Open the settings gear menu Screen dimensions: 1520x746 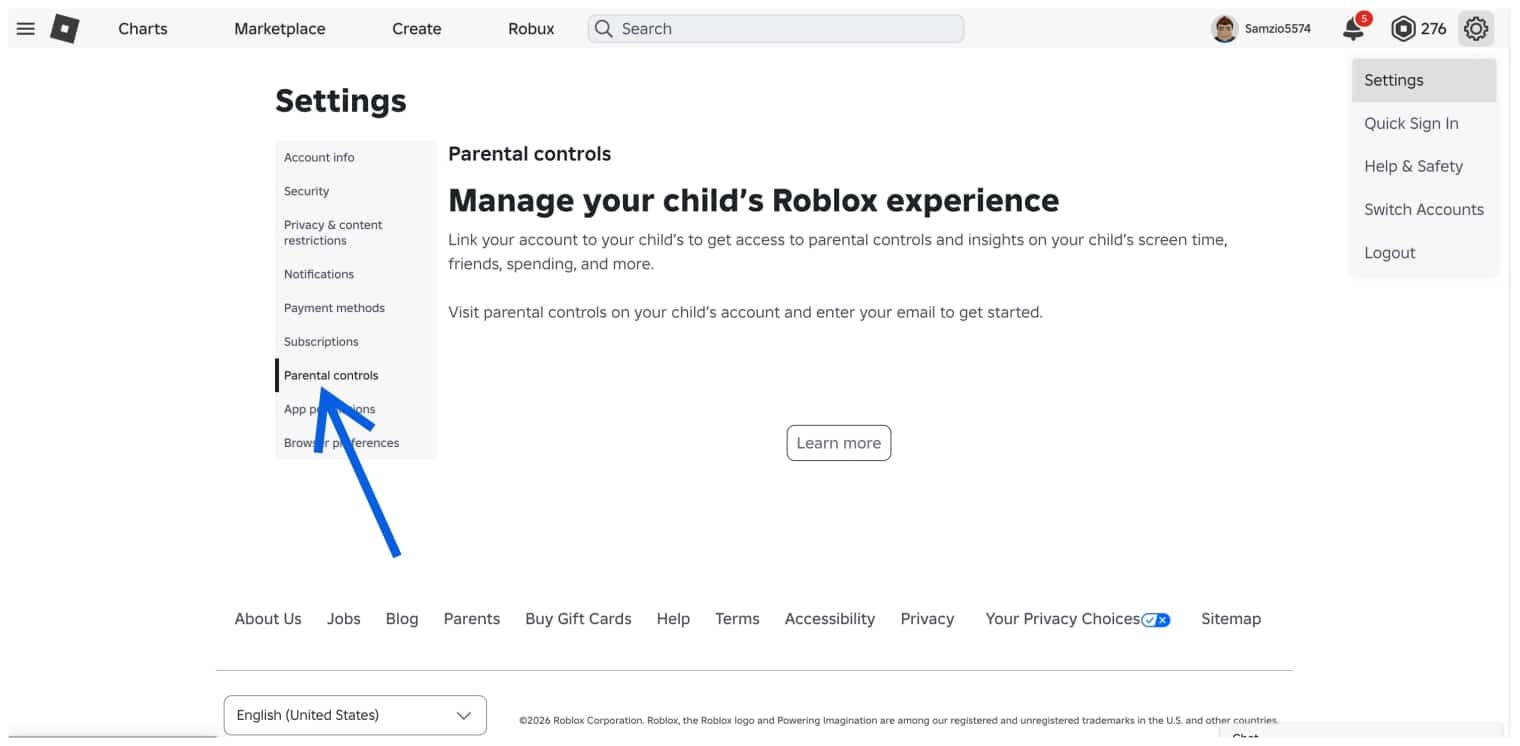coord(1476,29)
